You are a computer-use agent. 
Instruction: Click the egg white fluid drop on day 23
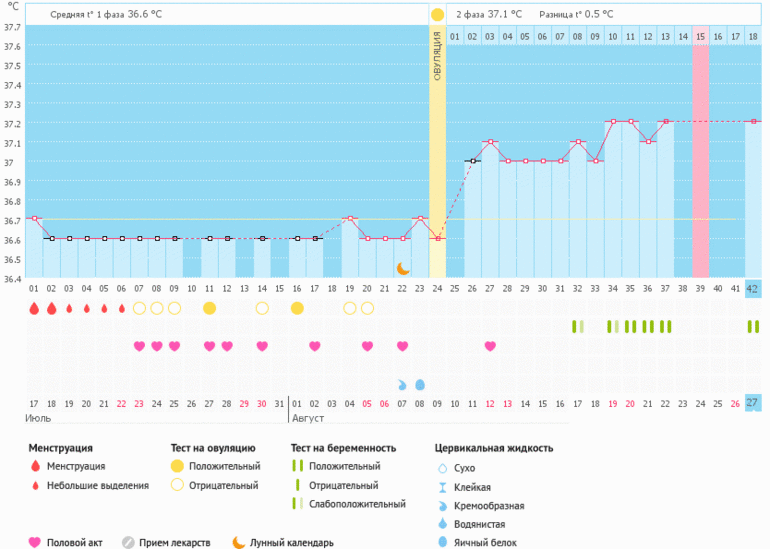coord(420,384)
